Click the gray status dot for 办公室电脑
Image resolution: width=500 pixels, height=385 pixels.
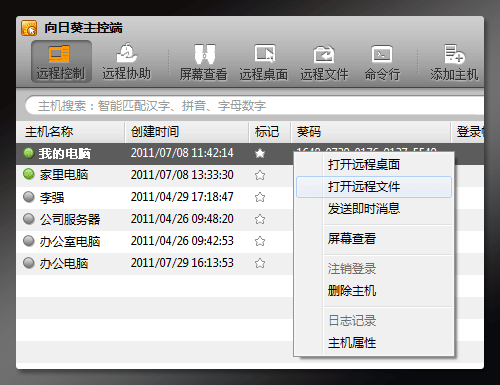coord(29,241)
